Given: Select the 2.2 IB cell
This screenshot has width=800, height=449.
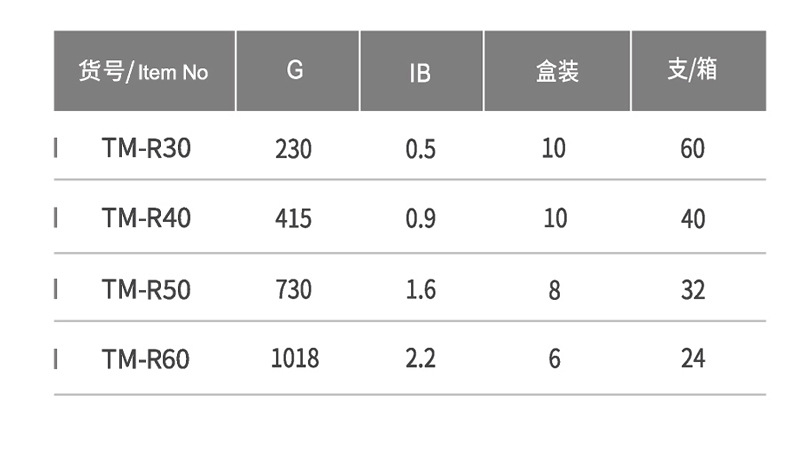Looking at the screenshot, I should 421,358.
